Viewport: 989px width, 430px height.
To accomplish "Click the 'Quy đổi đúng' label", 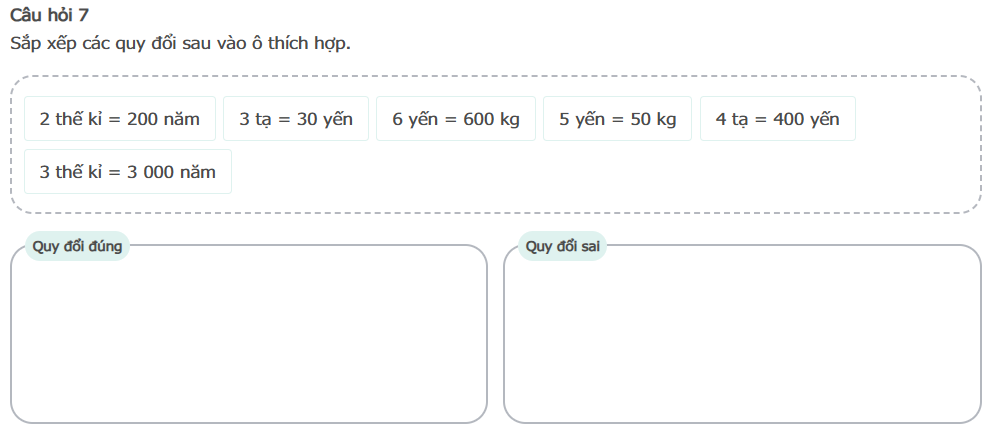I will pos(77,246).
